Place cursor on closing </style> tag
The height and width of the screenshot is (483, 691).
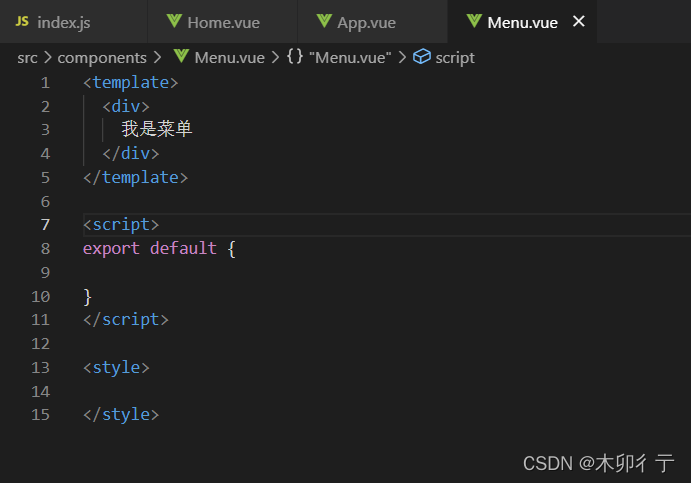pos(121,414)
